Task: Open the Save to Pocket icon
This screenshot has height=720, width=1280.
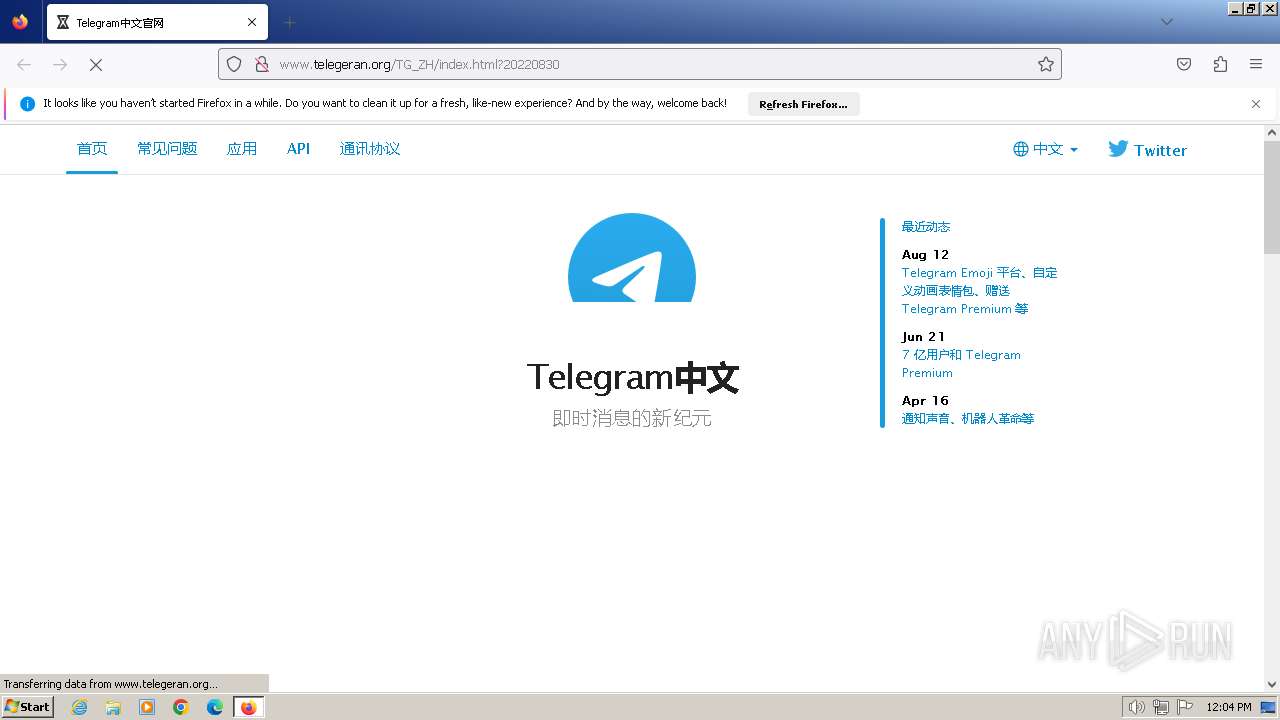Action: tap(1184, 64)
